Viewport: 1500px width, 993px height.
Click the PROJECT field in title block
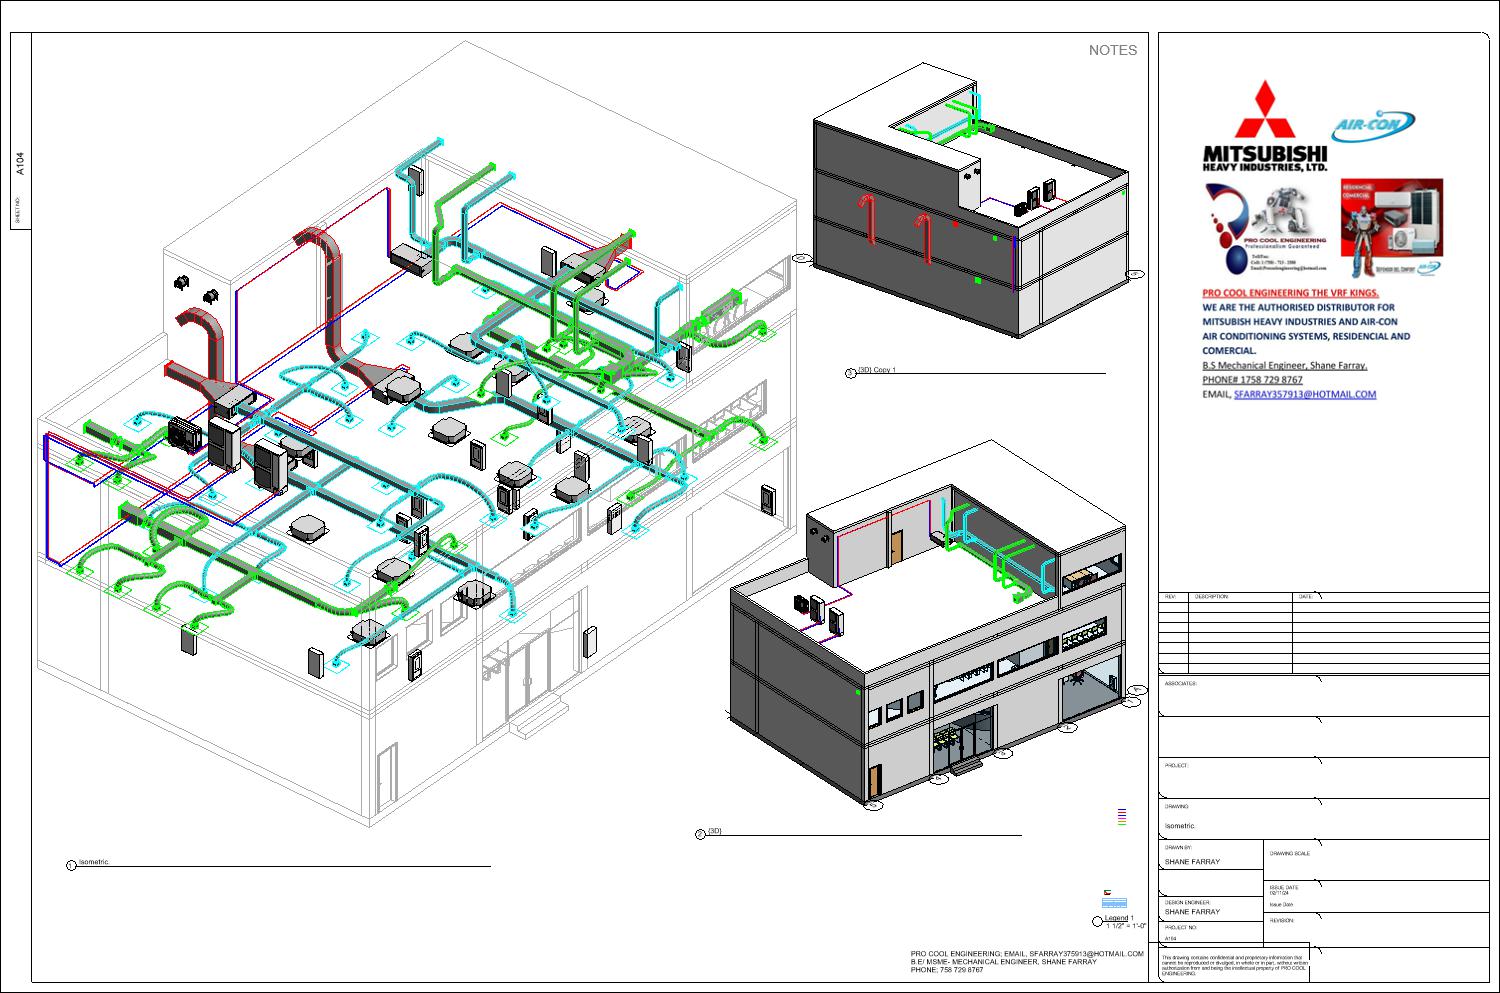[1323, 778]
